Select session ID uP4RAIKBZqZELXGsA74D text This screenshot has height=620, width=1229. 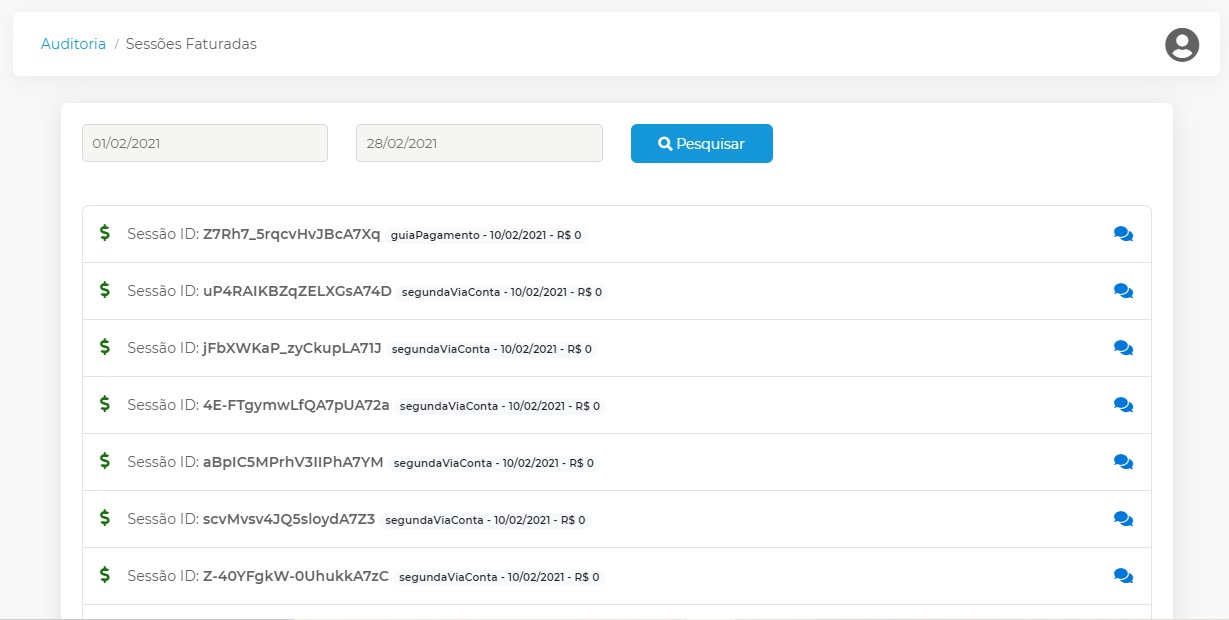point(297,291)
